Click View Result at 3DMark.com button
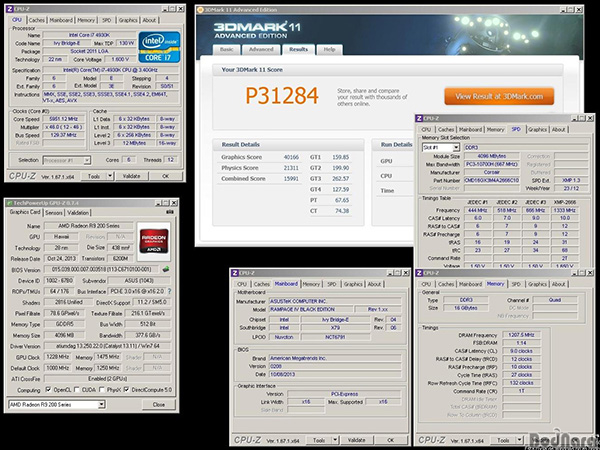 click(499, 96)
